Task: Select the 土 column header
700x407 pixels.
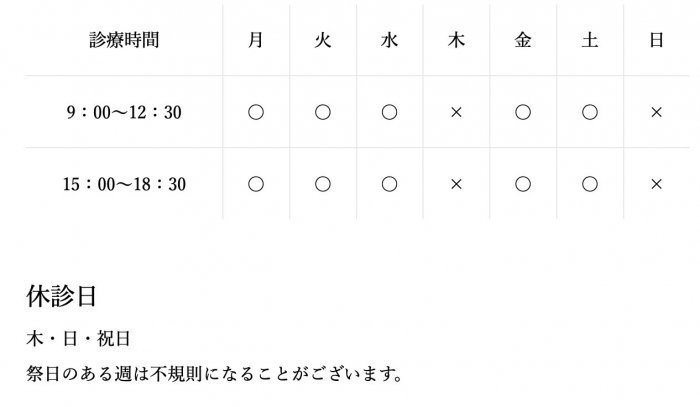Action: click(590, 40)
